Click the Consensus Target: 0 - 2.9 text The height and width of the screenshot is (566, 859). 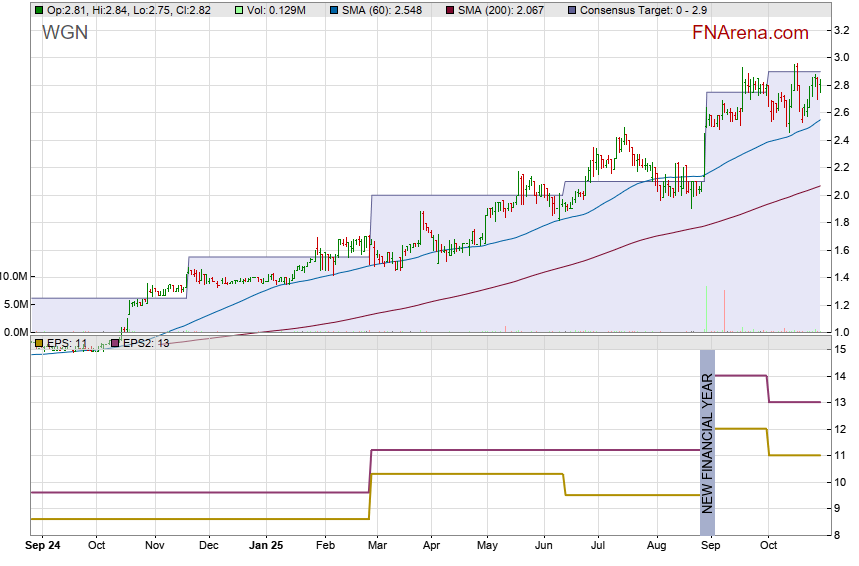tap(644, 9)
